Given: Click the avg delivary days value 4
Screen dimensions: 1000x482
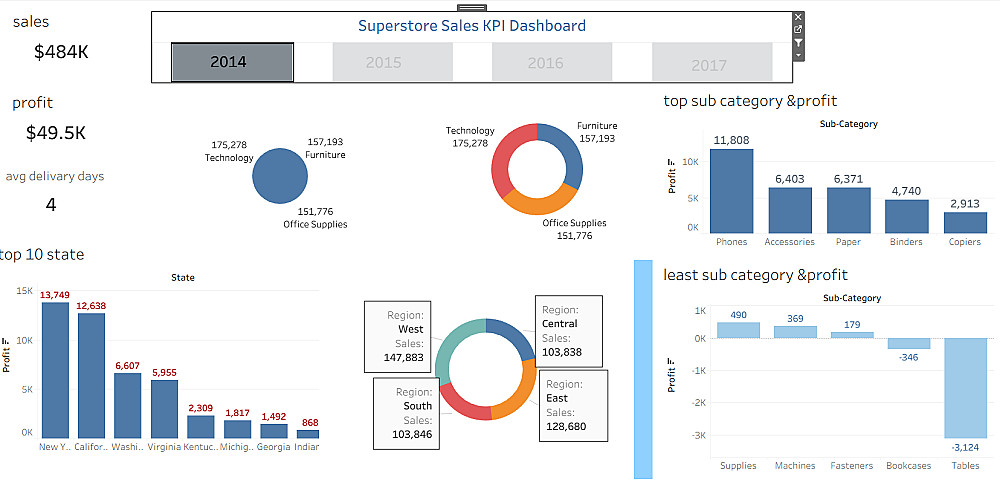Looking at the screenshot, I should 51,205.
